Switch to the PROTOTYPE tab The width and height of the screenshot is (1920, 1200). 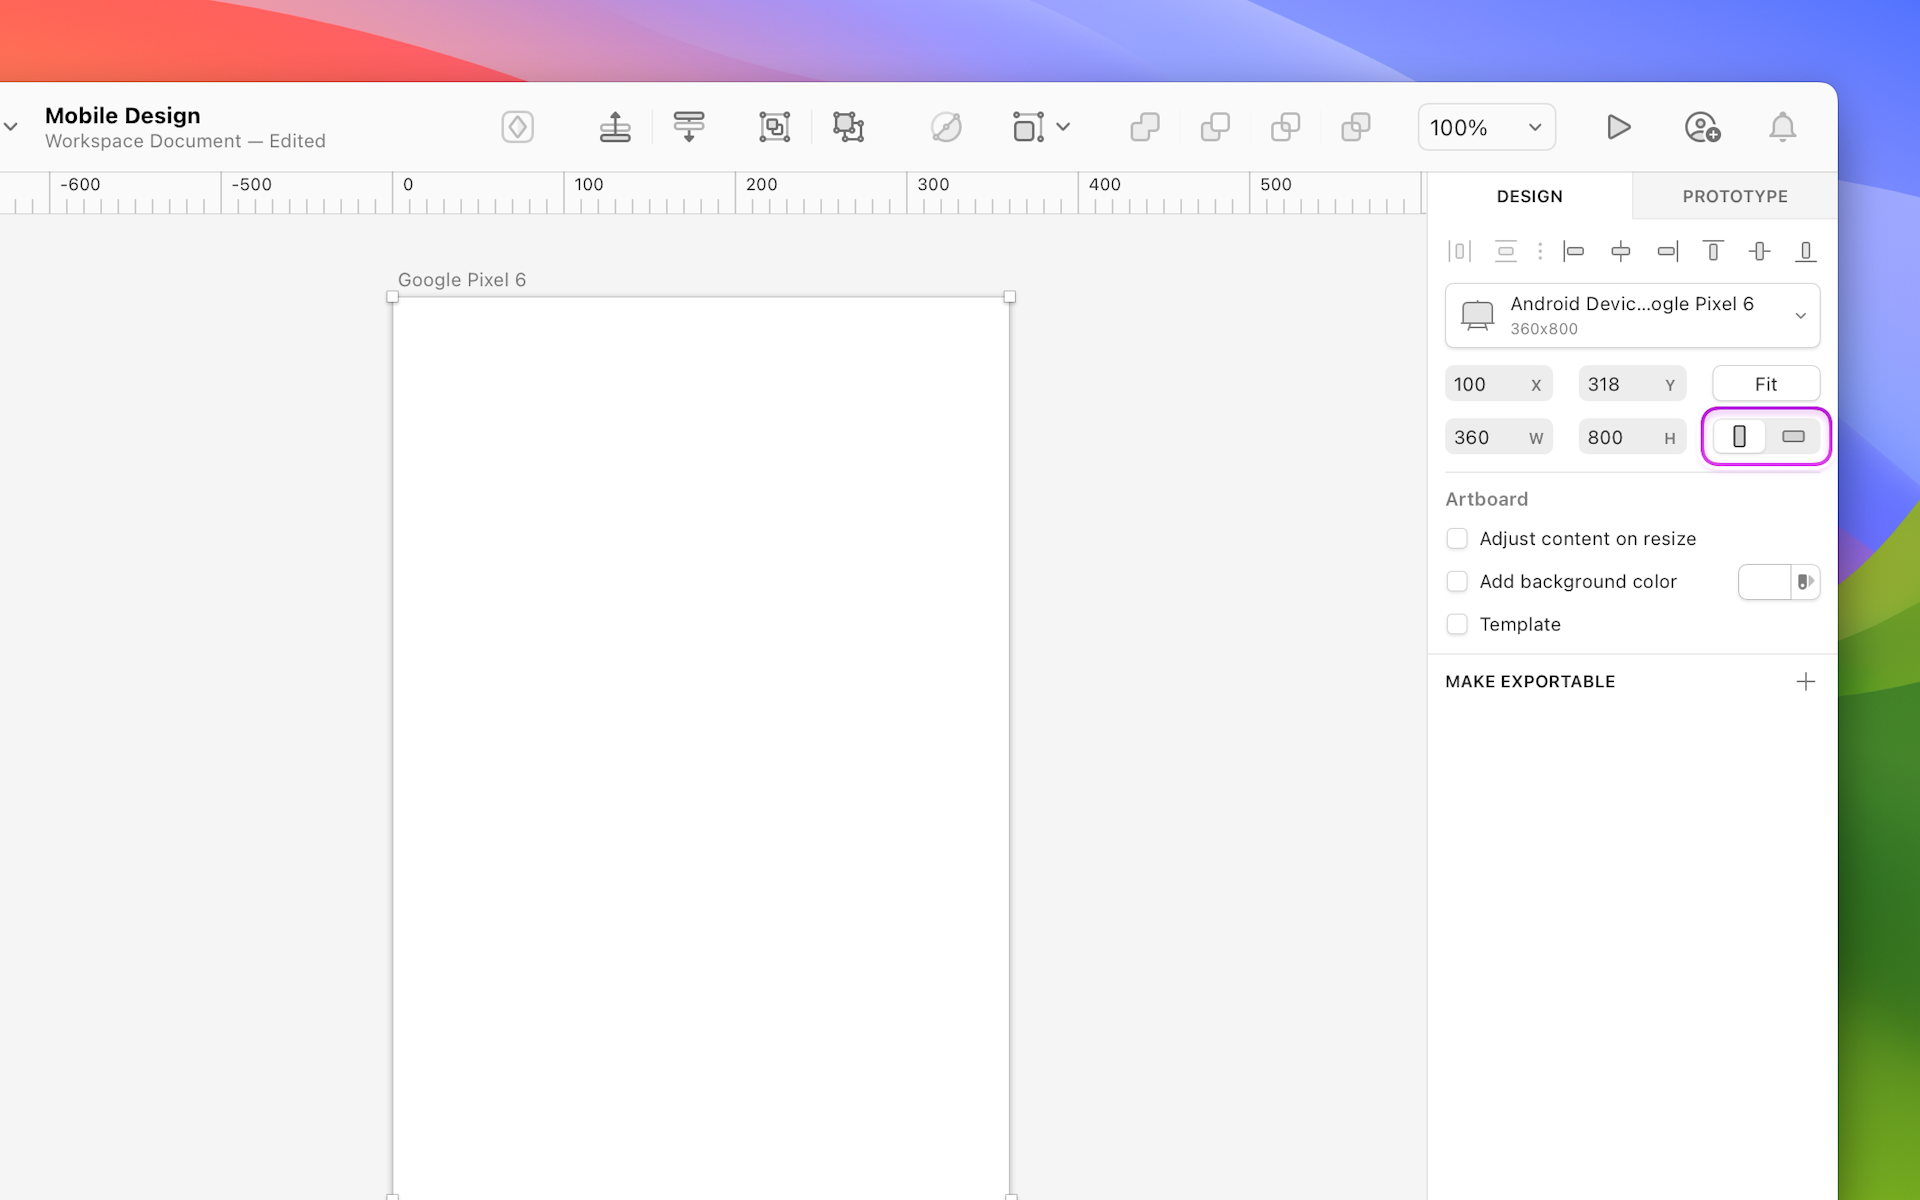tap(1735, 196)
